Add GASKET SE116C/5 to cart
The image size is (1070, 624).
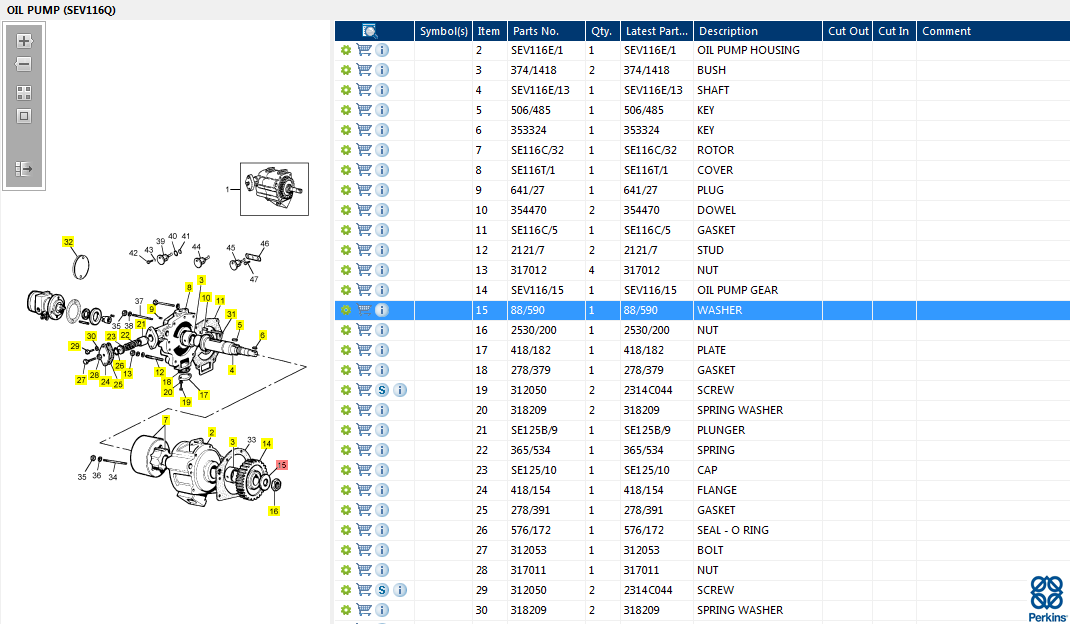[364, 229]
